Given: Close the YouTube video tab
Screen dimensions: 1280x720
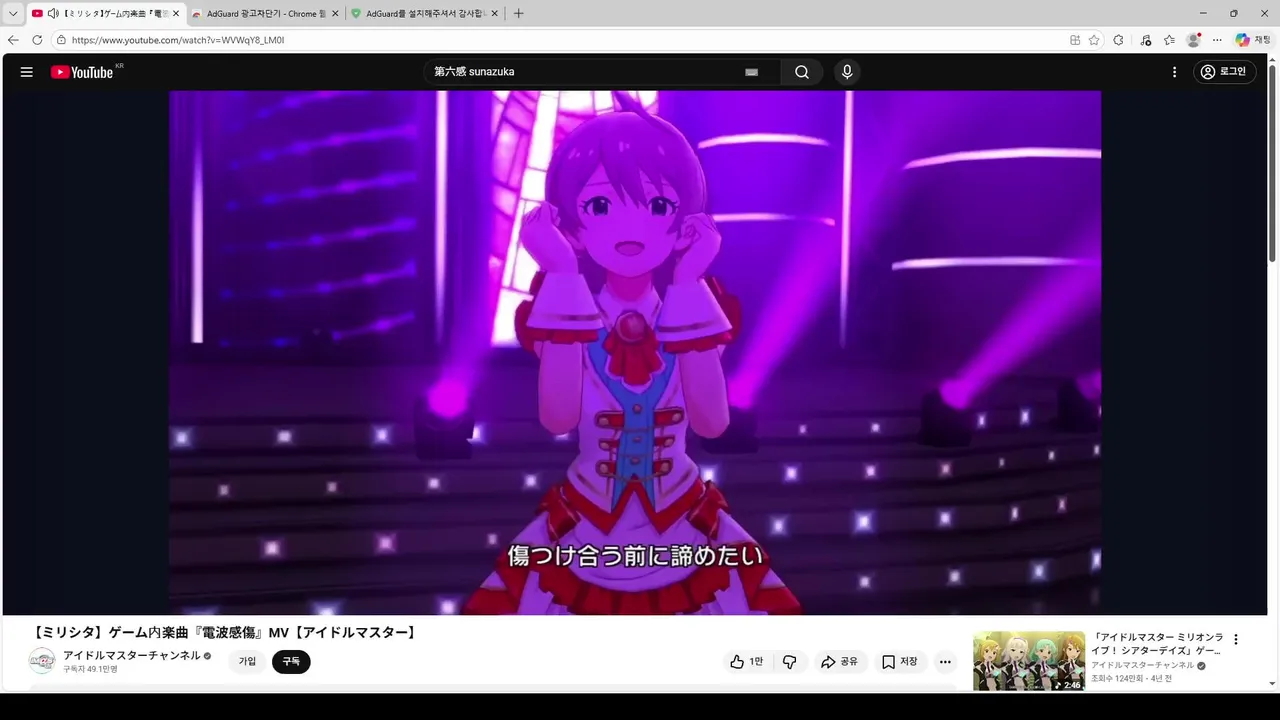Looking at the screenshot, I should [176, 14].
